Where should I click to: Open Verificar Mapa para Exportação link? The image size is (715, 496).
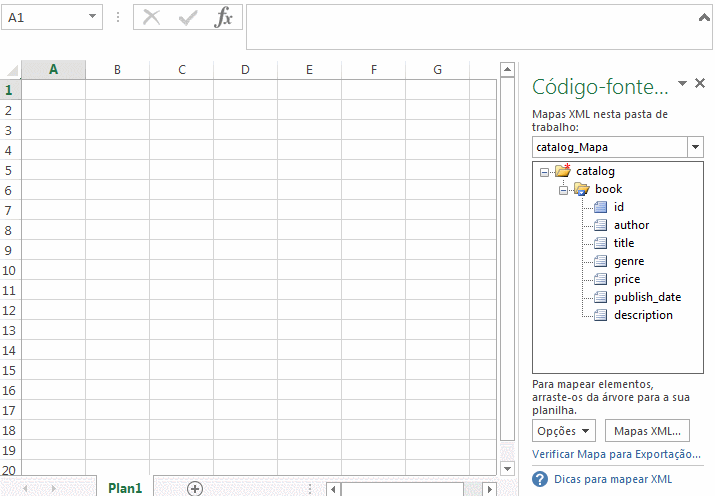(616, 454)
